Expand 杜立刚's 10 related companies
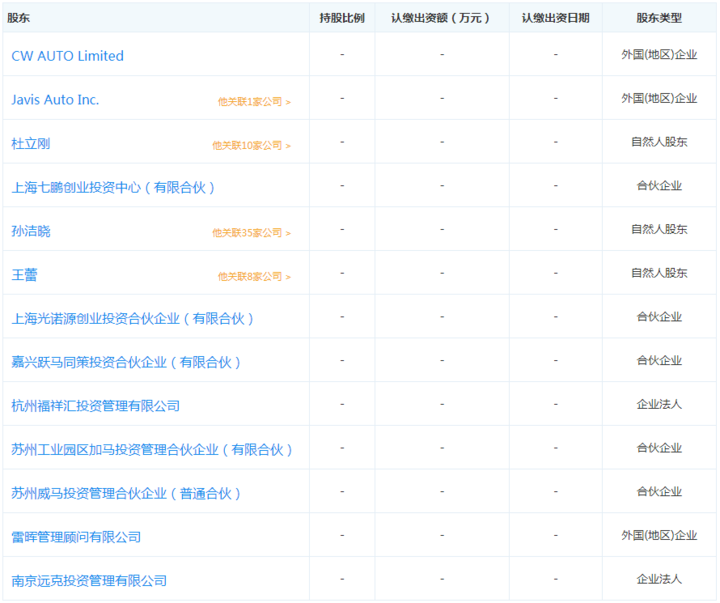 click(x=251, y=146)
